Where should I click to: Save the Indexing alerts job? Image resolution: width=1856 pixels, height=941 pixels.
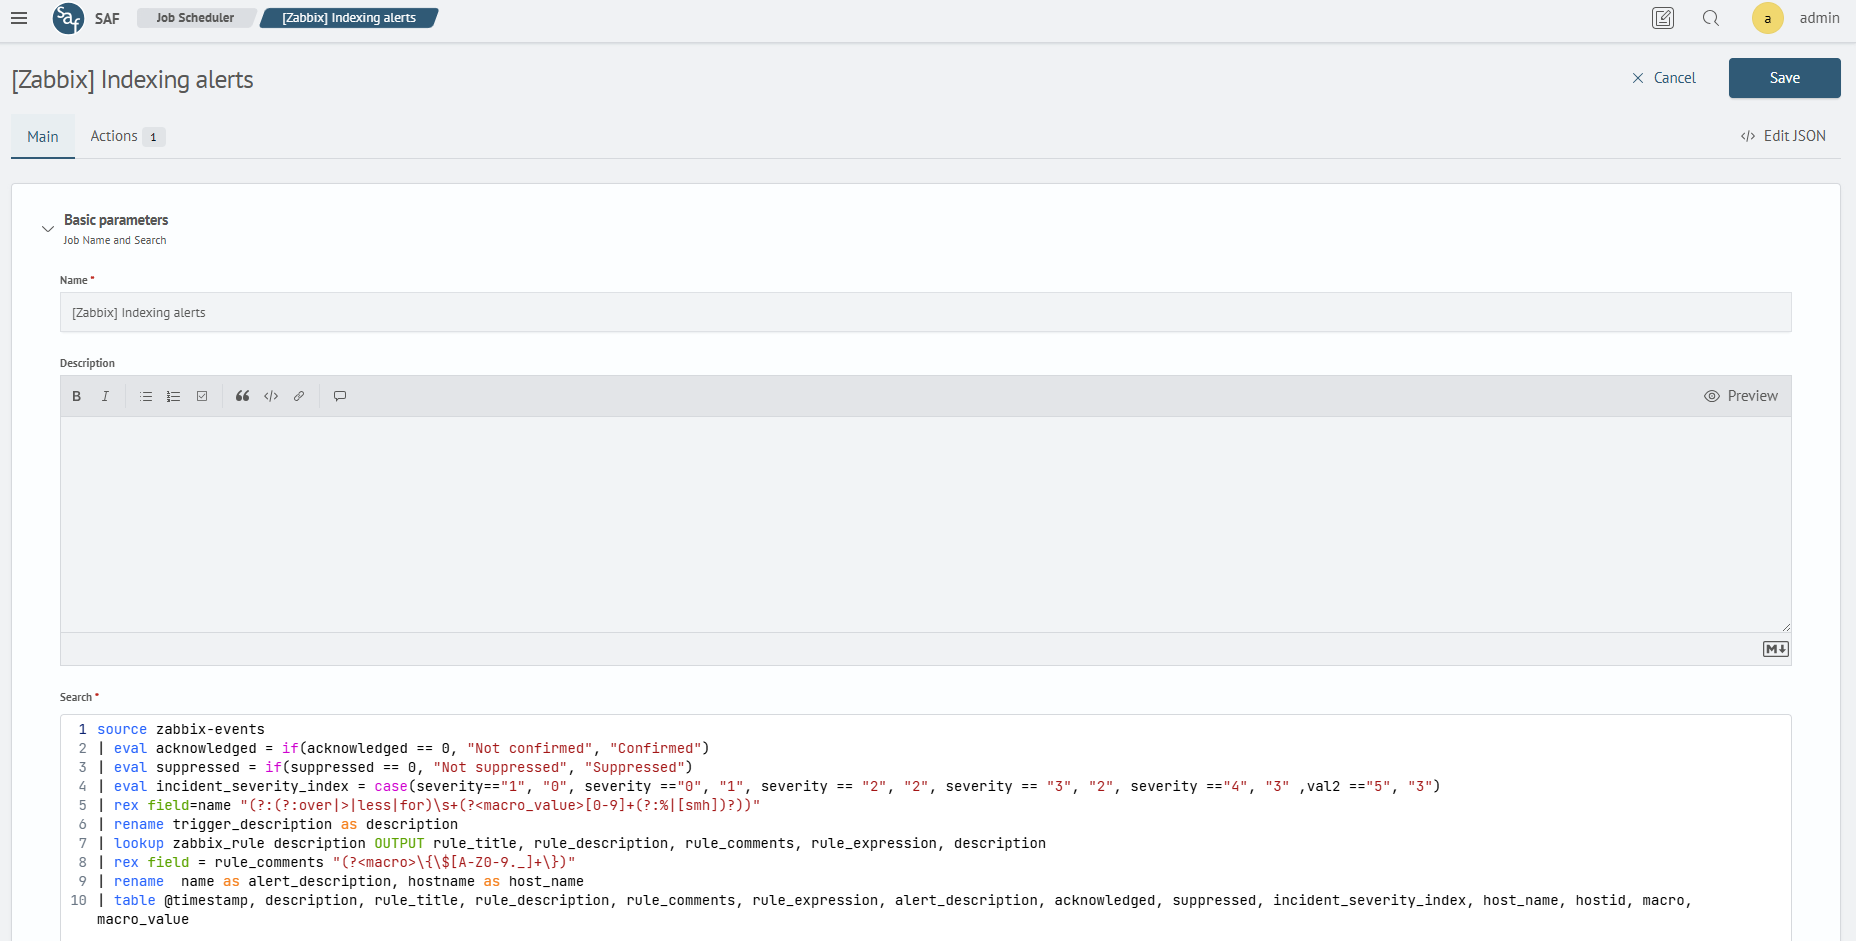pyautogui.click(x=1784, y=78)
